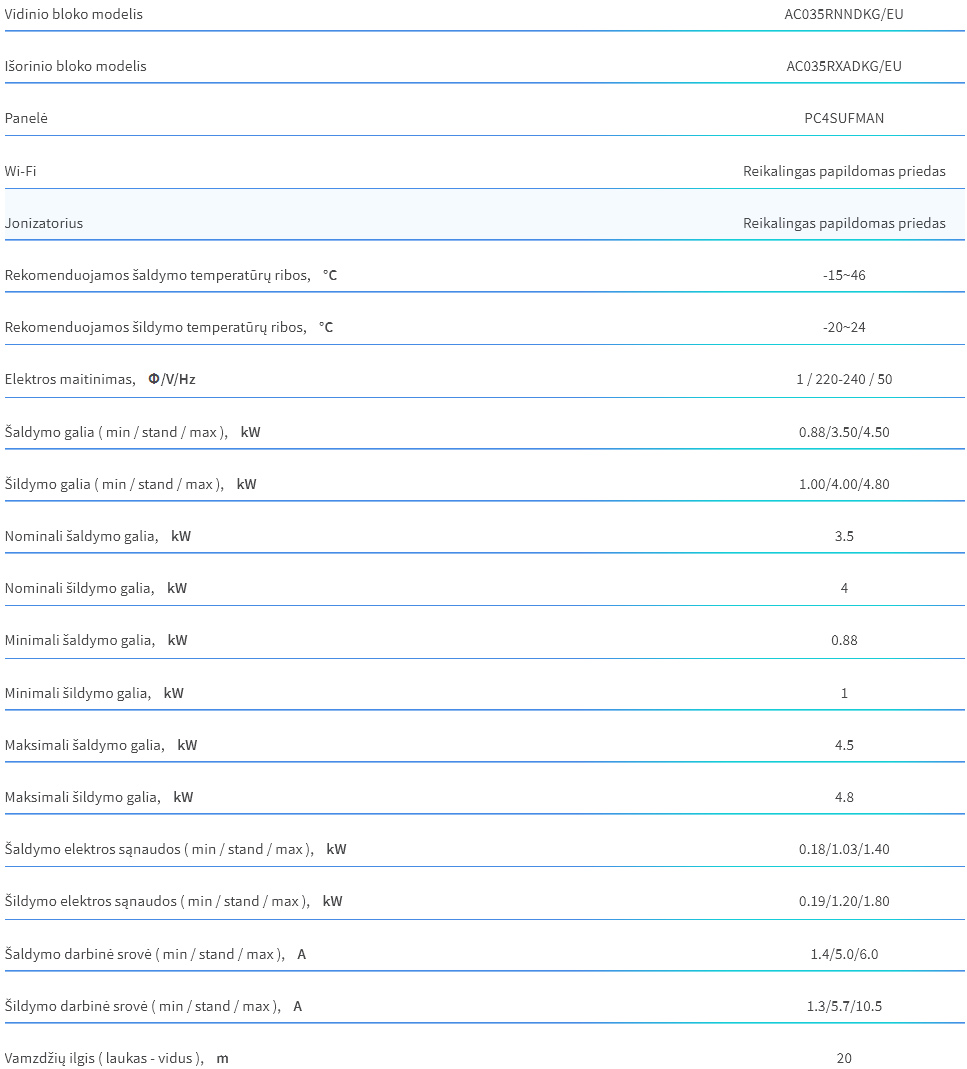Click the Wi-Fi row label

(20, 170)
